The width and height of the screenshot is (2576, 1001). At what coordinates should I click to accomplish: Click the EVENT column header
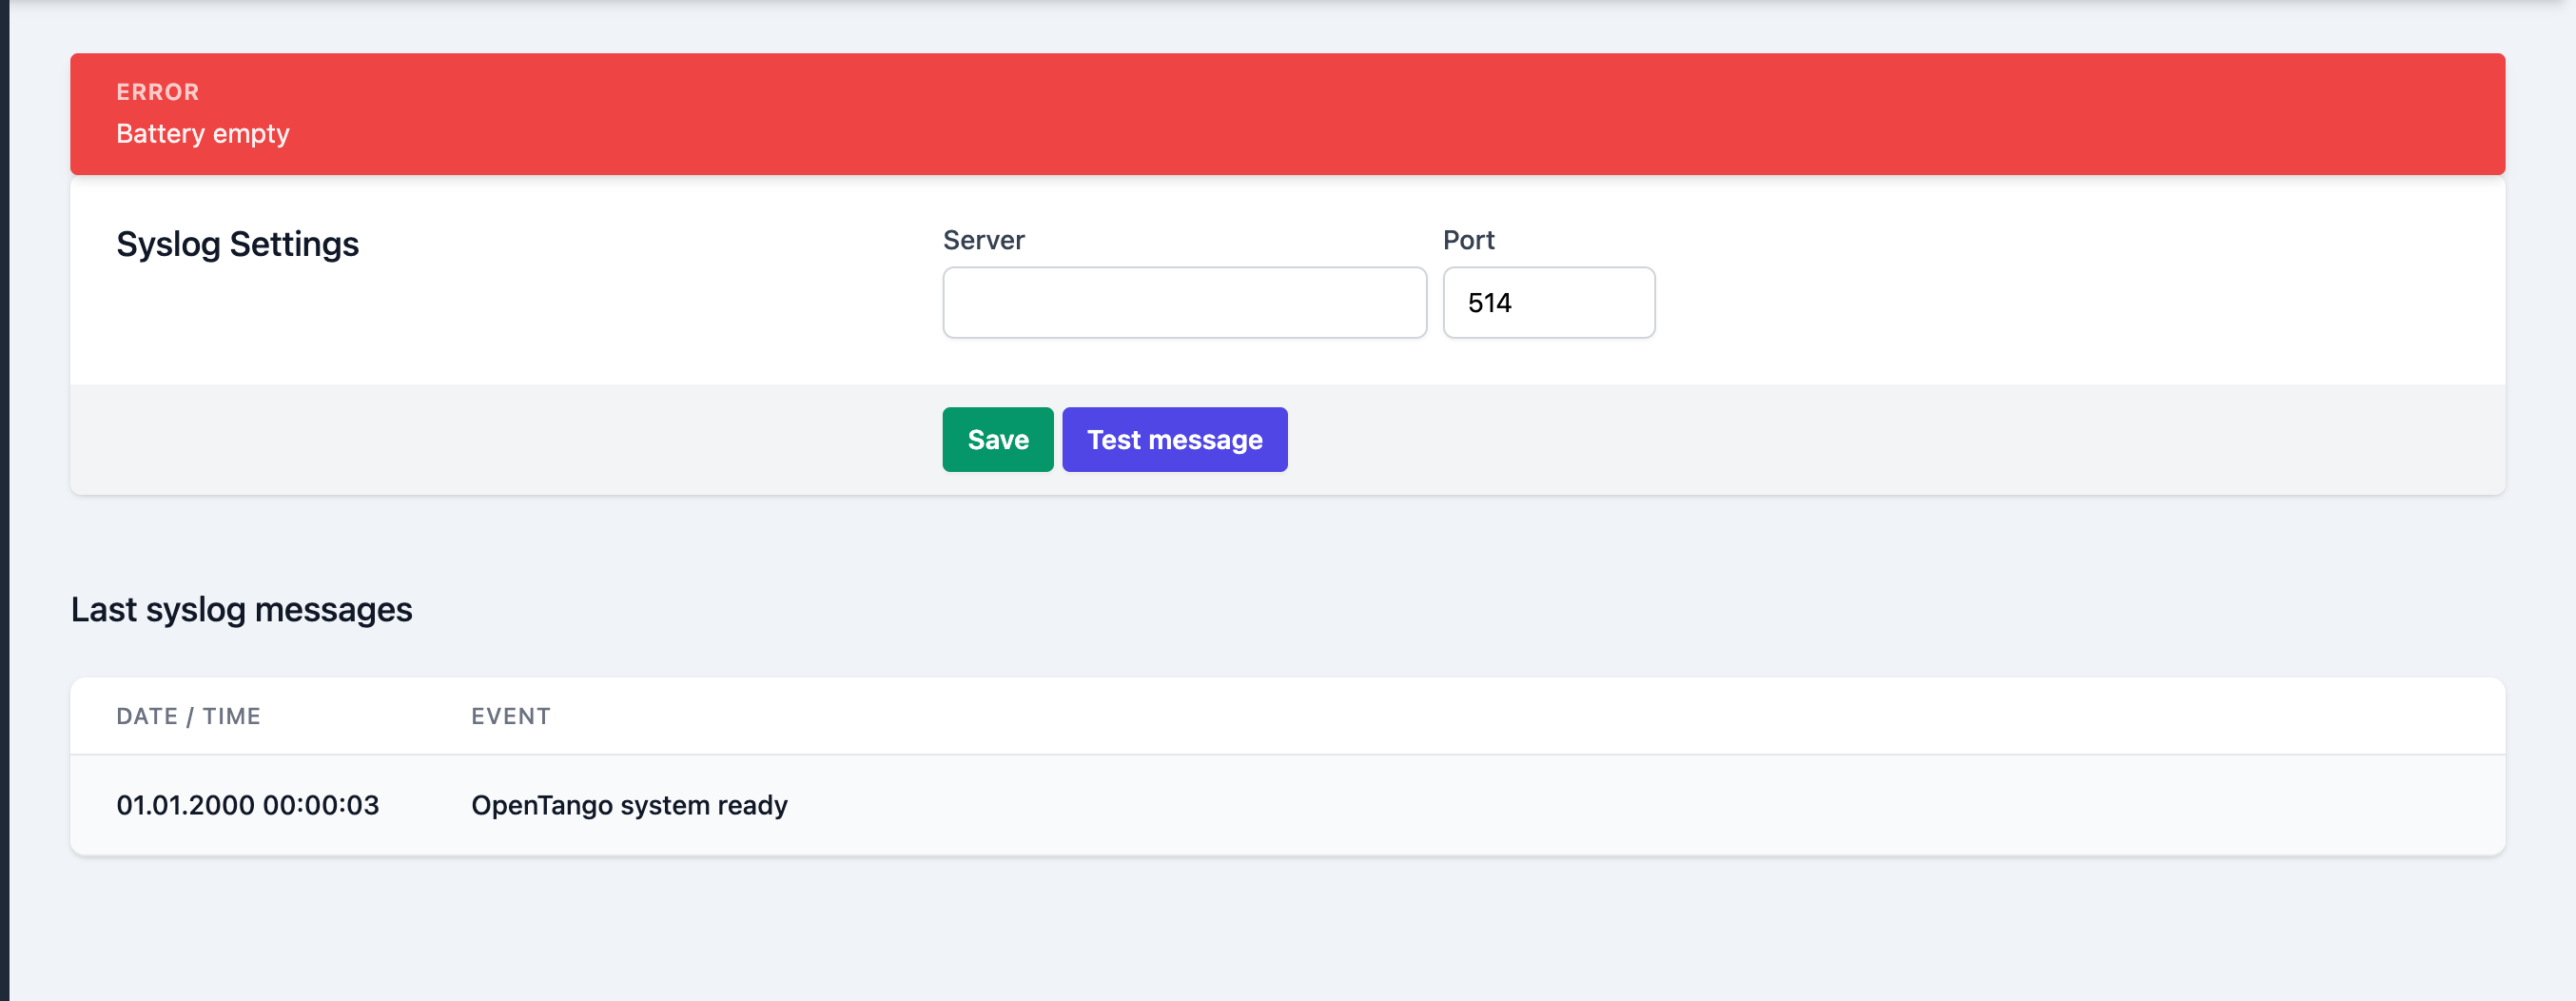pyautogui.click(x=511, y=716)
